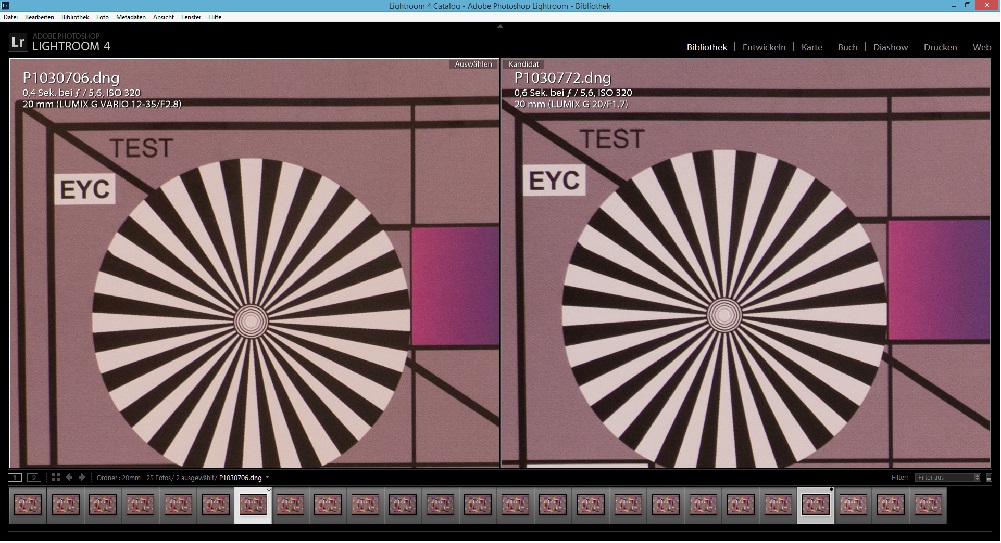1001x543 pixels.
Task: Click the P1030772.dng filename overlay
Action: click(x=562, y=78)
